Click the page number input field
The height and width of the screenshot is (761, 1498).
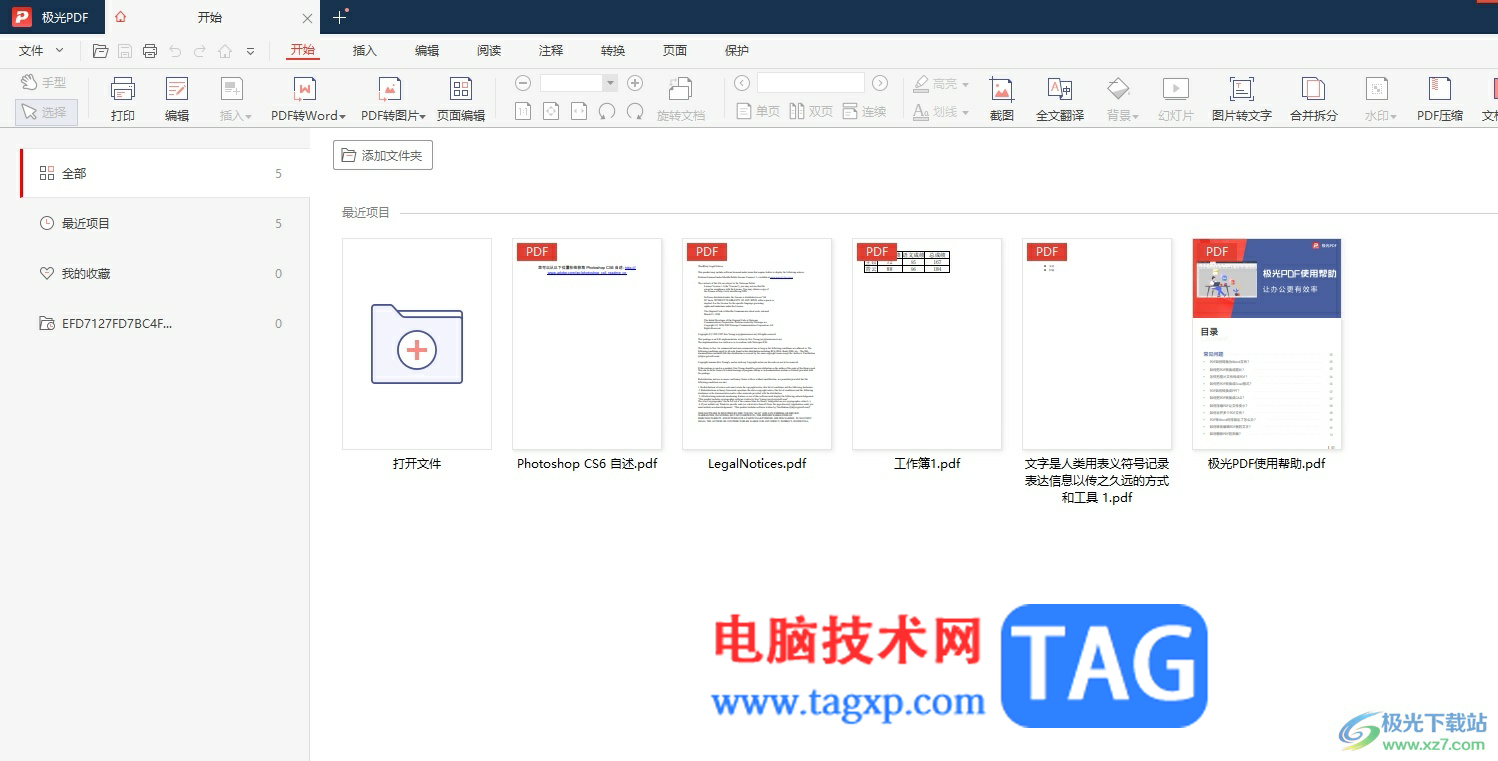(x=811, y=83)
